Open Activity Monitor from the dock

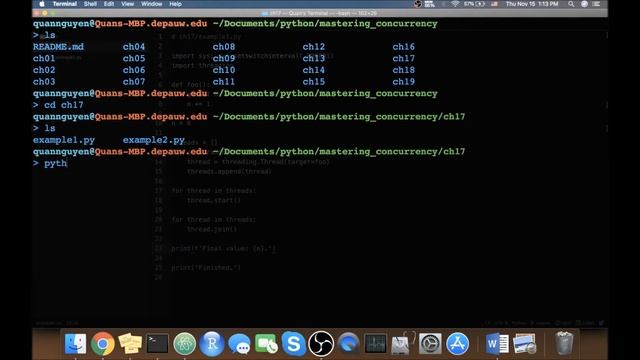pyautogui.click(x=376, y=343)
